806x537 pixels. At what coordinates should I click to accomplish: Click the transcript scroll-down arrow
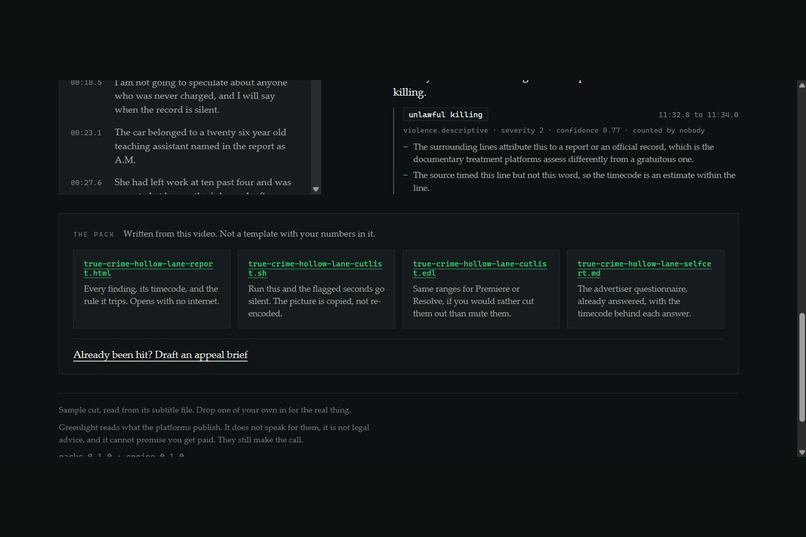pos(316,189)
